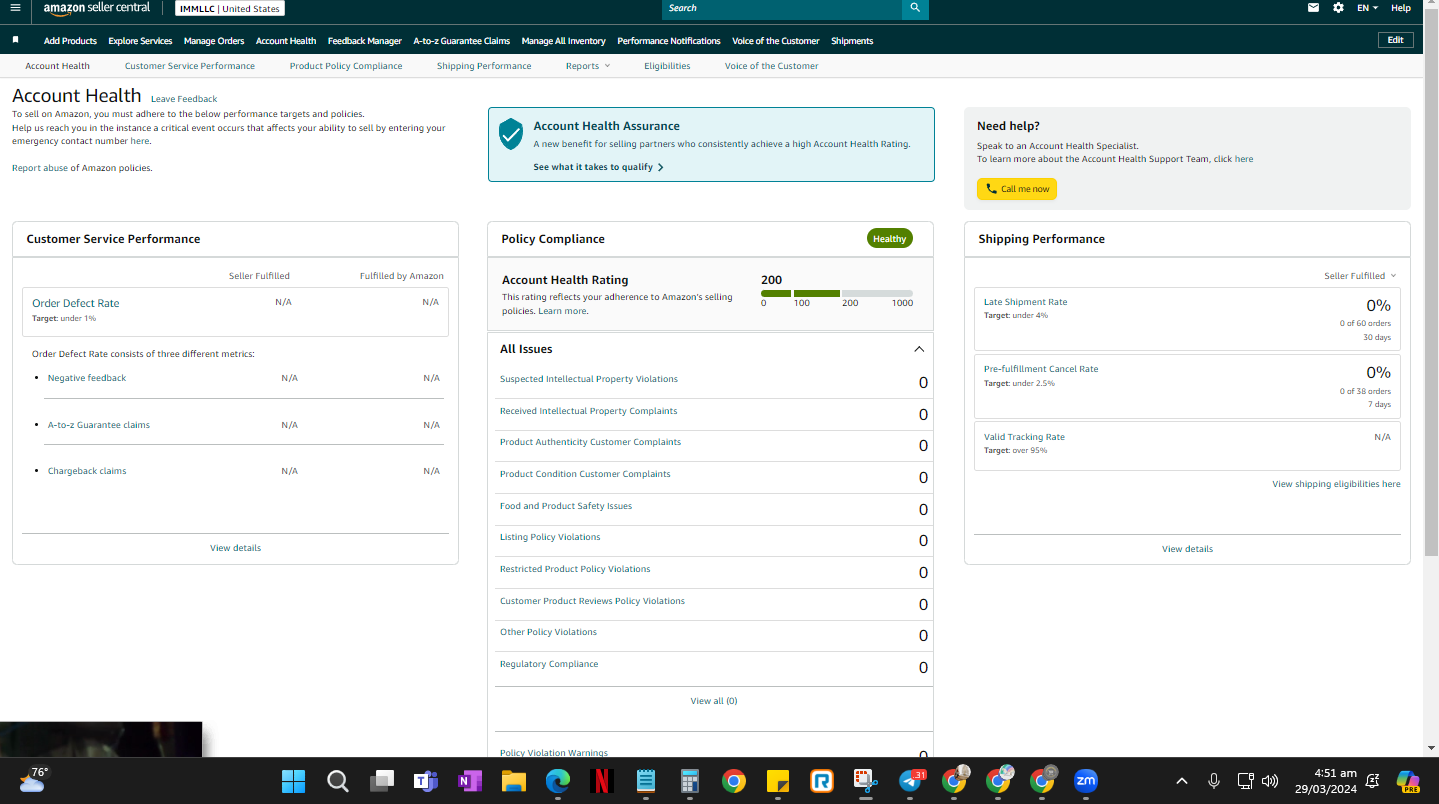Image resolution: width=1439 pixels, height=804 pixels.
Task: Open the Eligibilities tab
Action: 667,66
